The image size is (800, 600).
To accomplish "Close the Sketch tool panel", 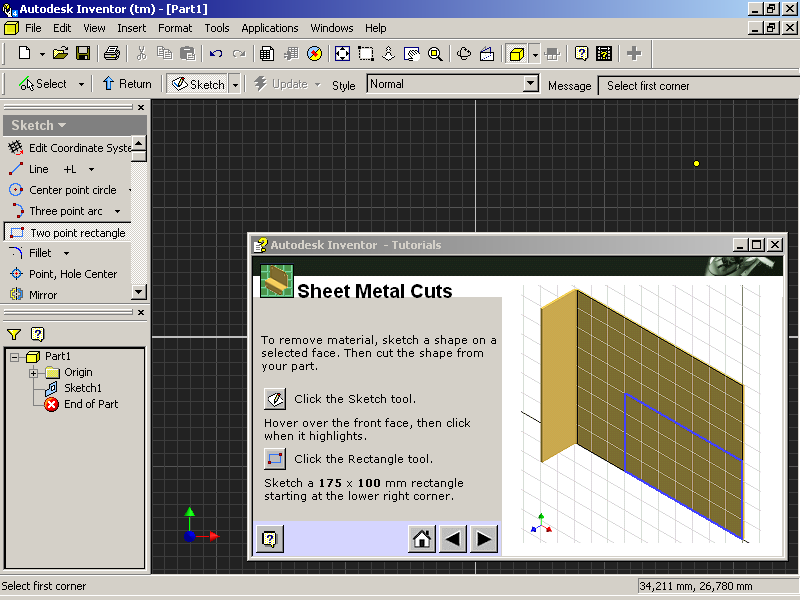I will pyautogui.click(x=141, y=107).
